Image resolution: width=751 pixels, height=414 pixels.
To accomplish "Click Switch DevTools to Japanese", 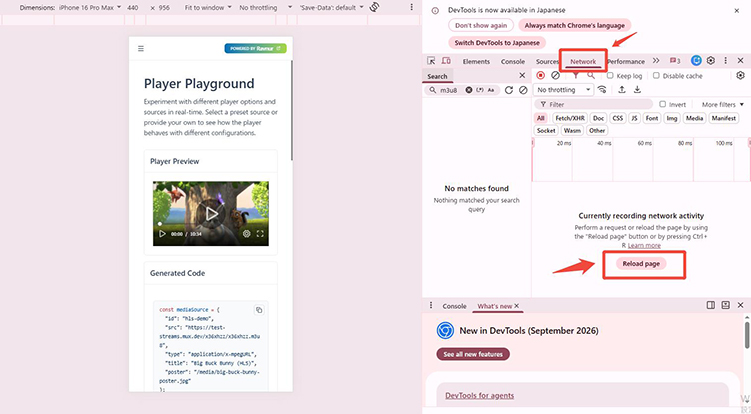I will point(497,43).
